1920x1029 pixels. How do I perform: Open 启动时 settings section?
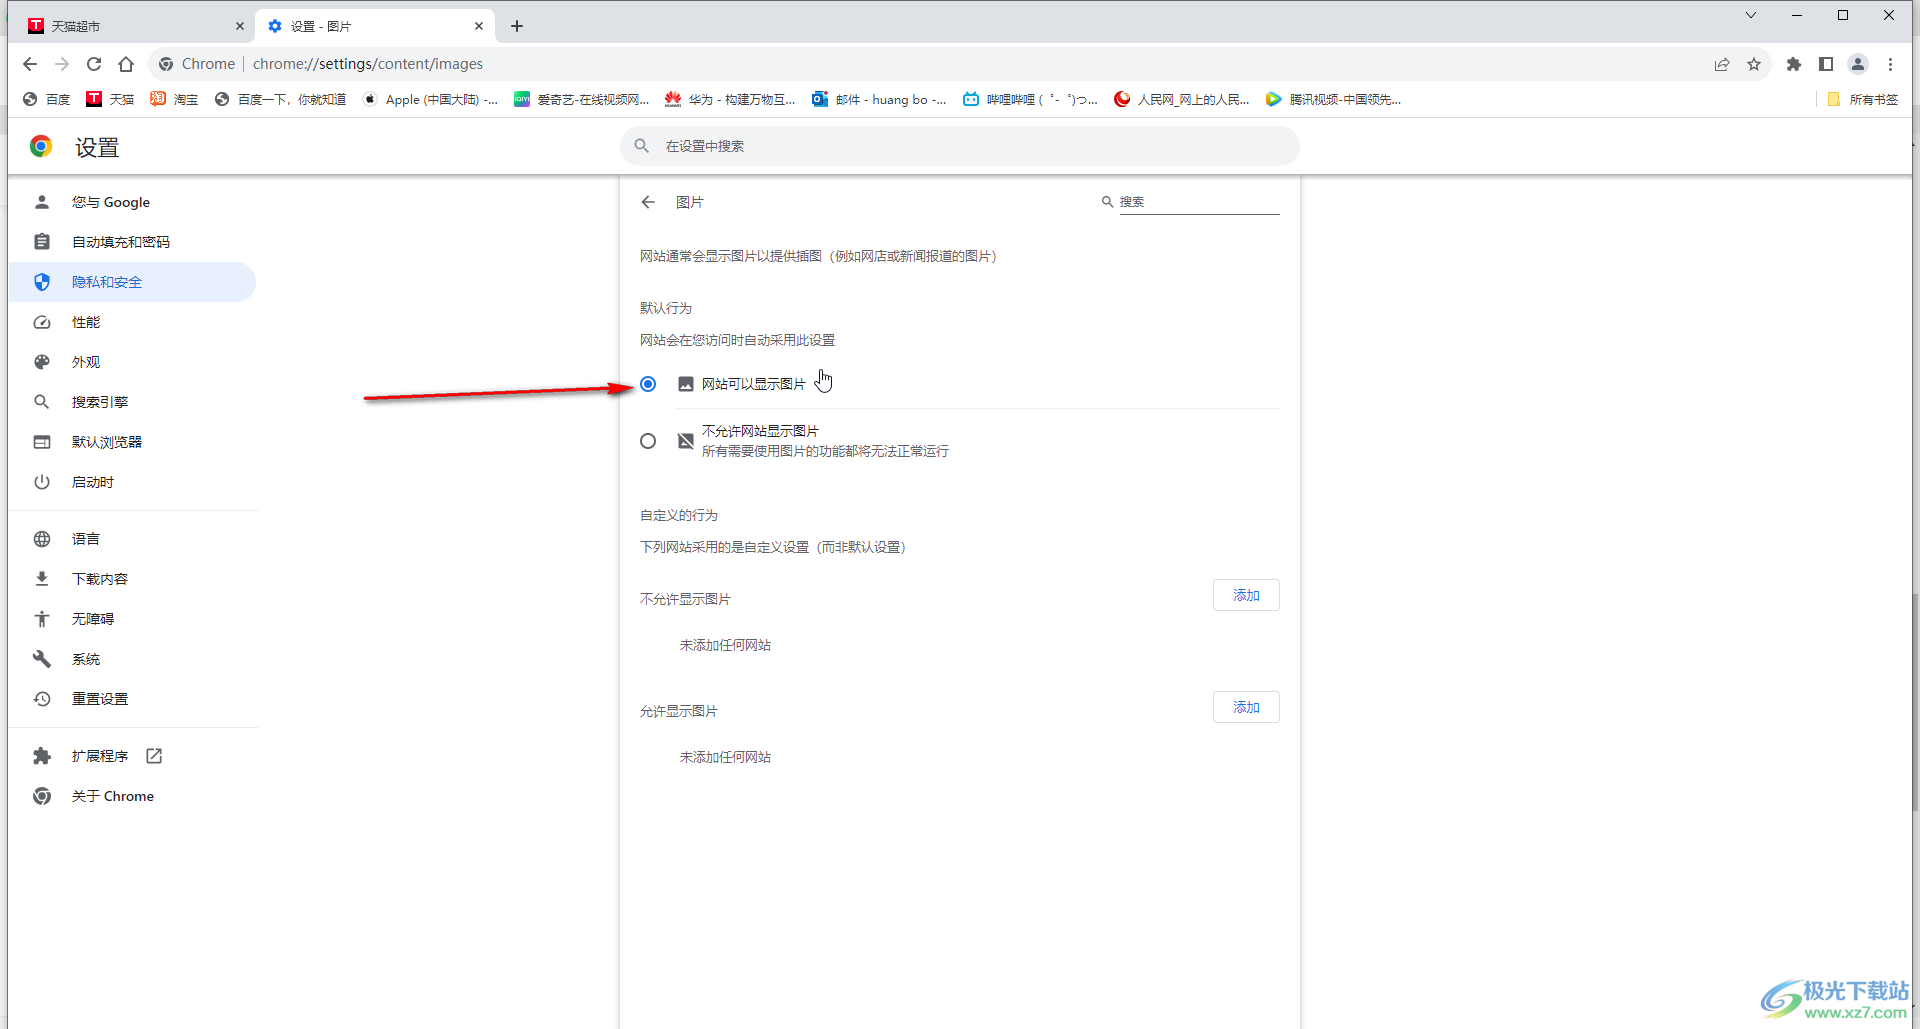pos(132,482)
